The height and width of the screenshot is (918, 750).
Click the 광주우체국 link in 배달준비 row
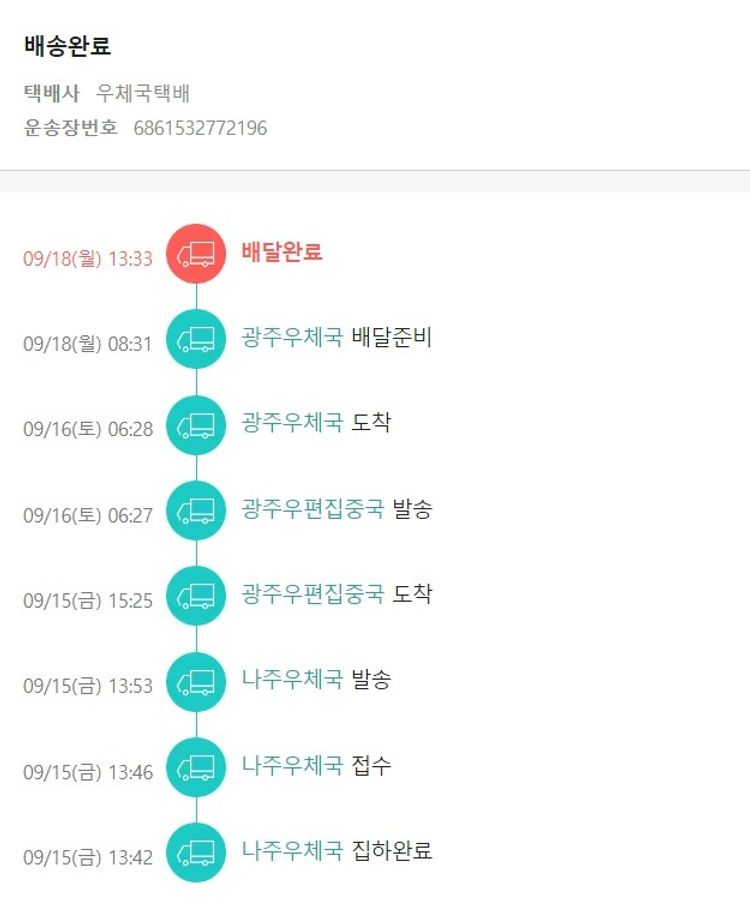pos(292,336)
